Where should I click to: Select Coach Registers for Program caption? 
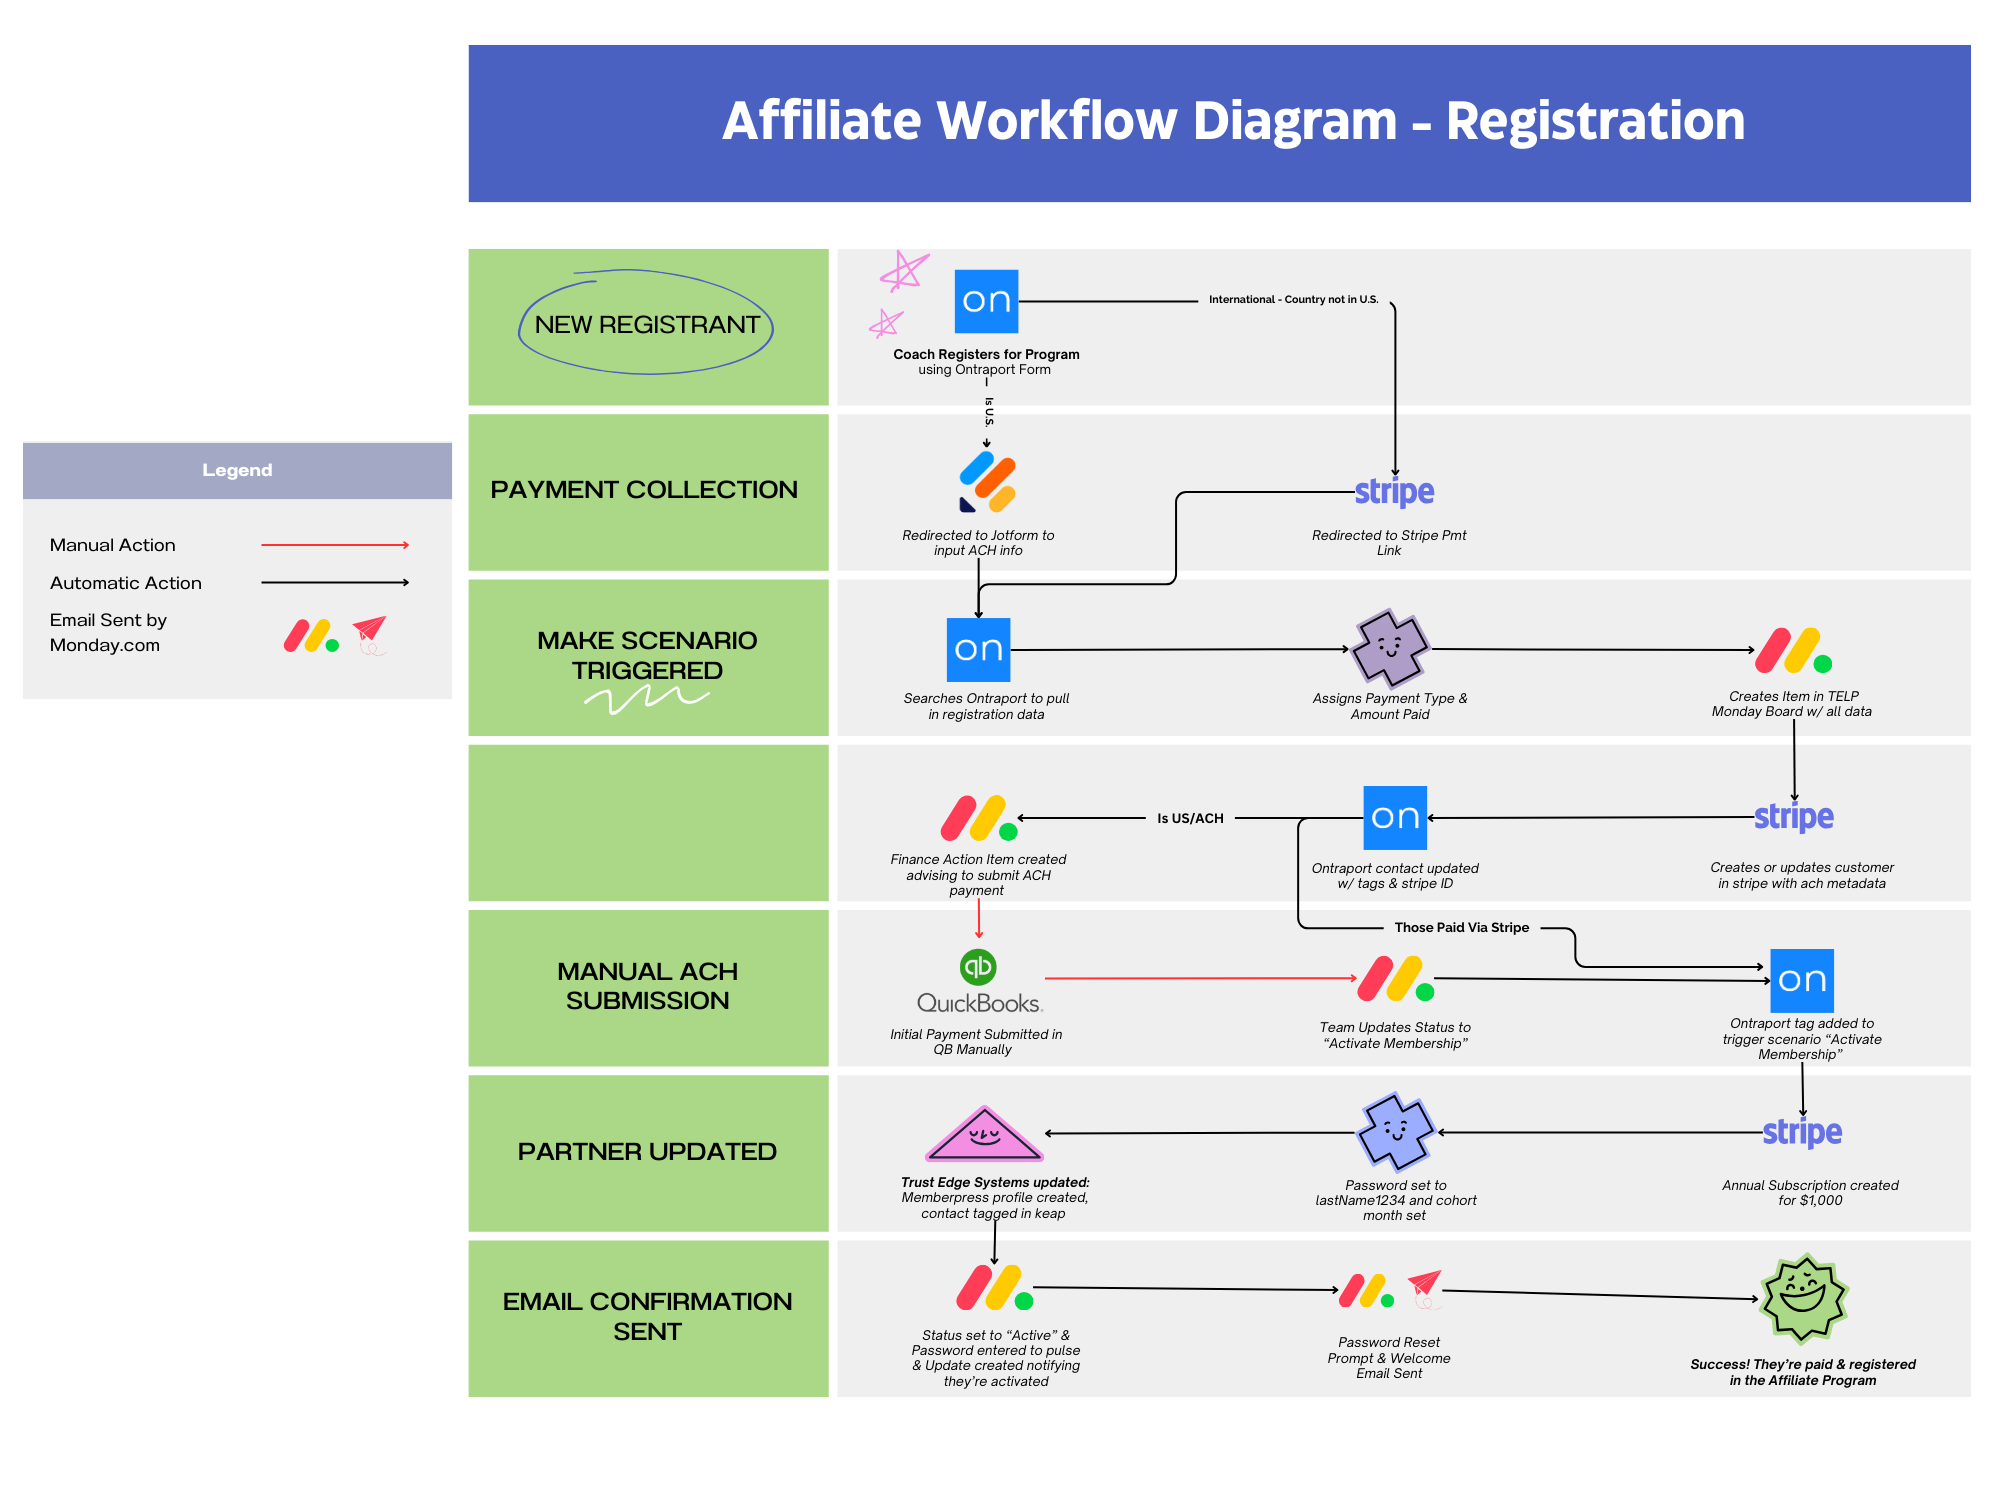point(986,362)
